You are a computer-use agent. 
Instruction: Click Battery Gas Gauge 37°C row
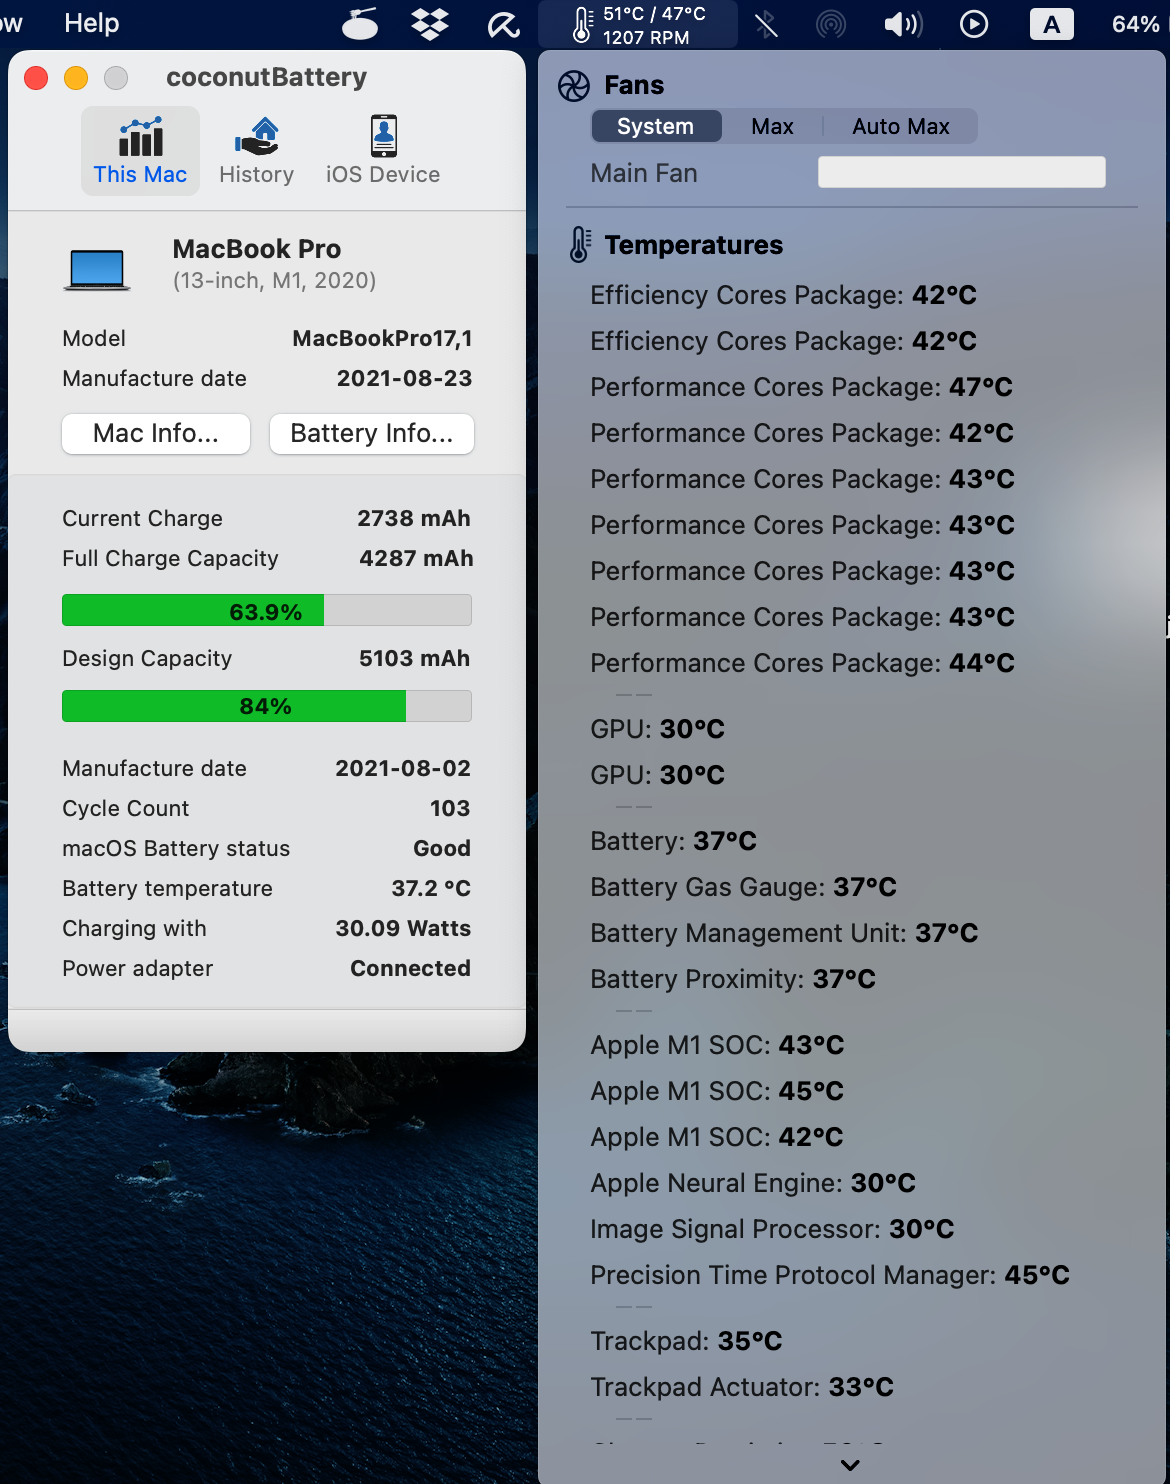pyautogui.click(x=743, y=887)
